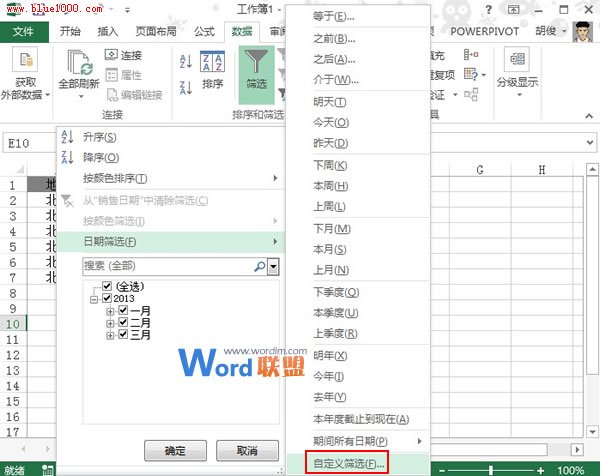Click the Name Box showing E10
600x476 pixels.
point(29,143)
